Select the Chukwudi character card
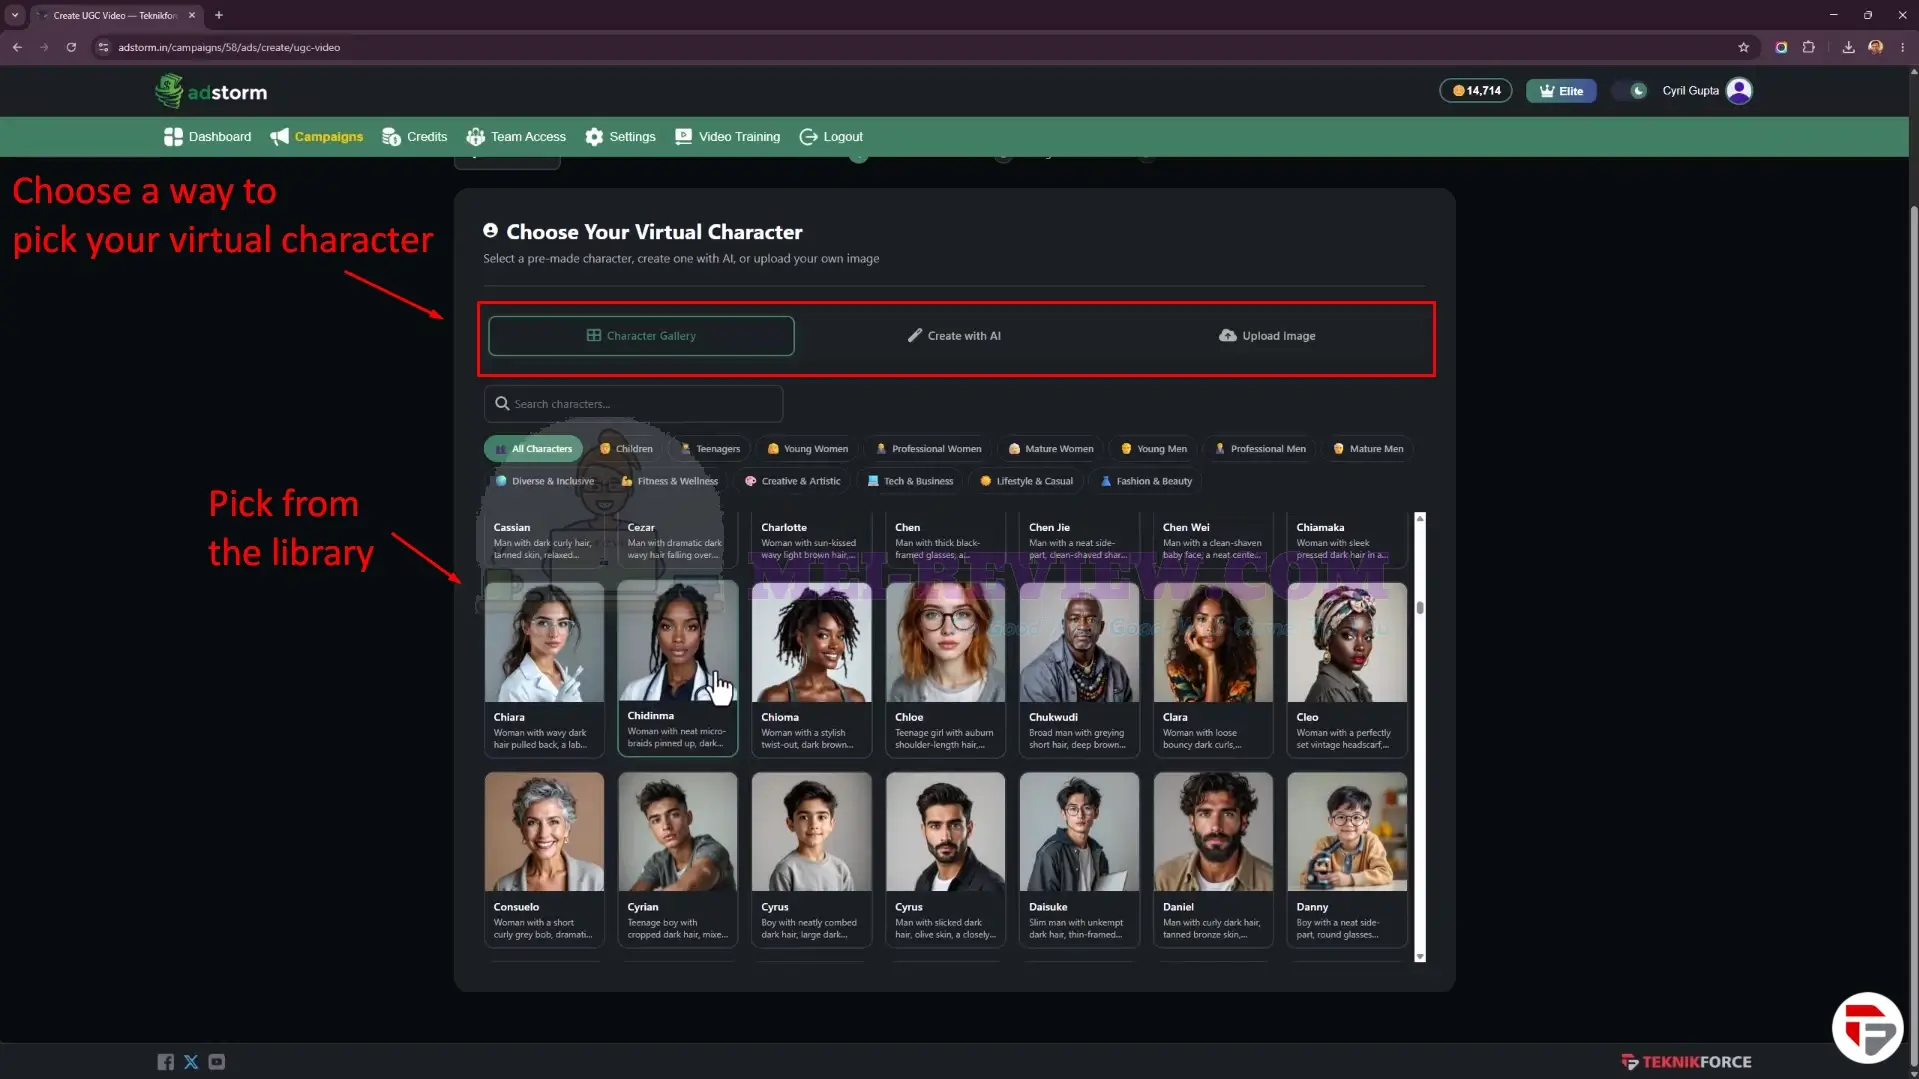The width and height of the screenshot is (1919, 1079). [1079, 669]
